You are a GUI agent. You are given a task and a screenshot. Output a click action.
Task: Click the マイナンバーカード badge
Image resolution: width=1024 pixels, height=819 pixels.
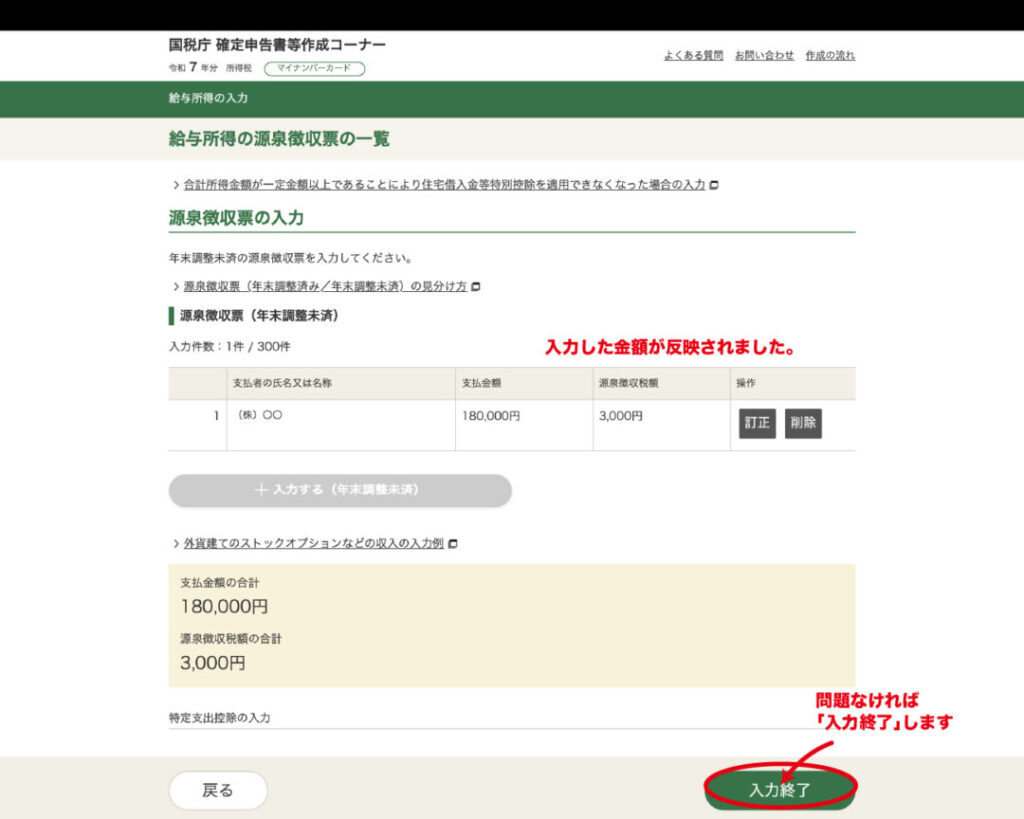(x=314, y=69)
